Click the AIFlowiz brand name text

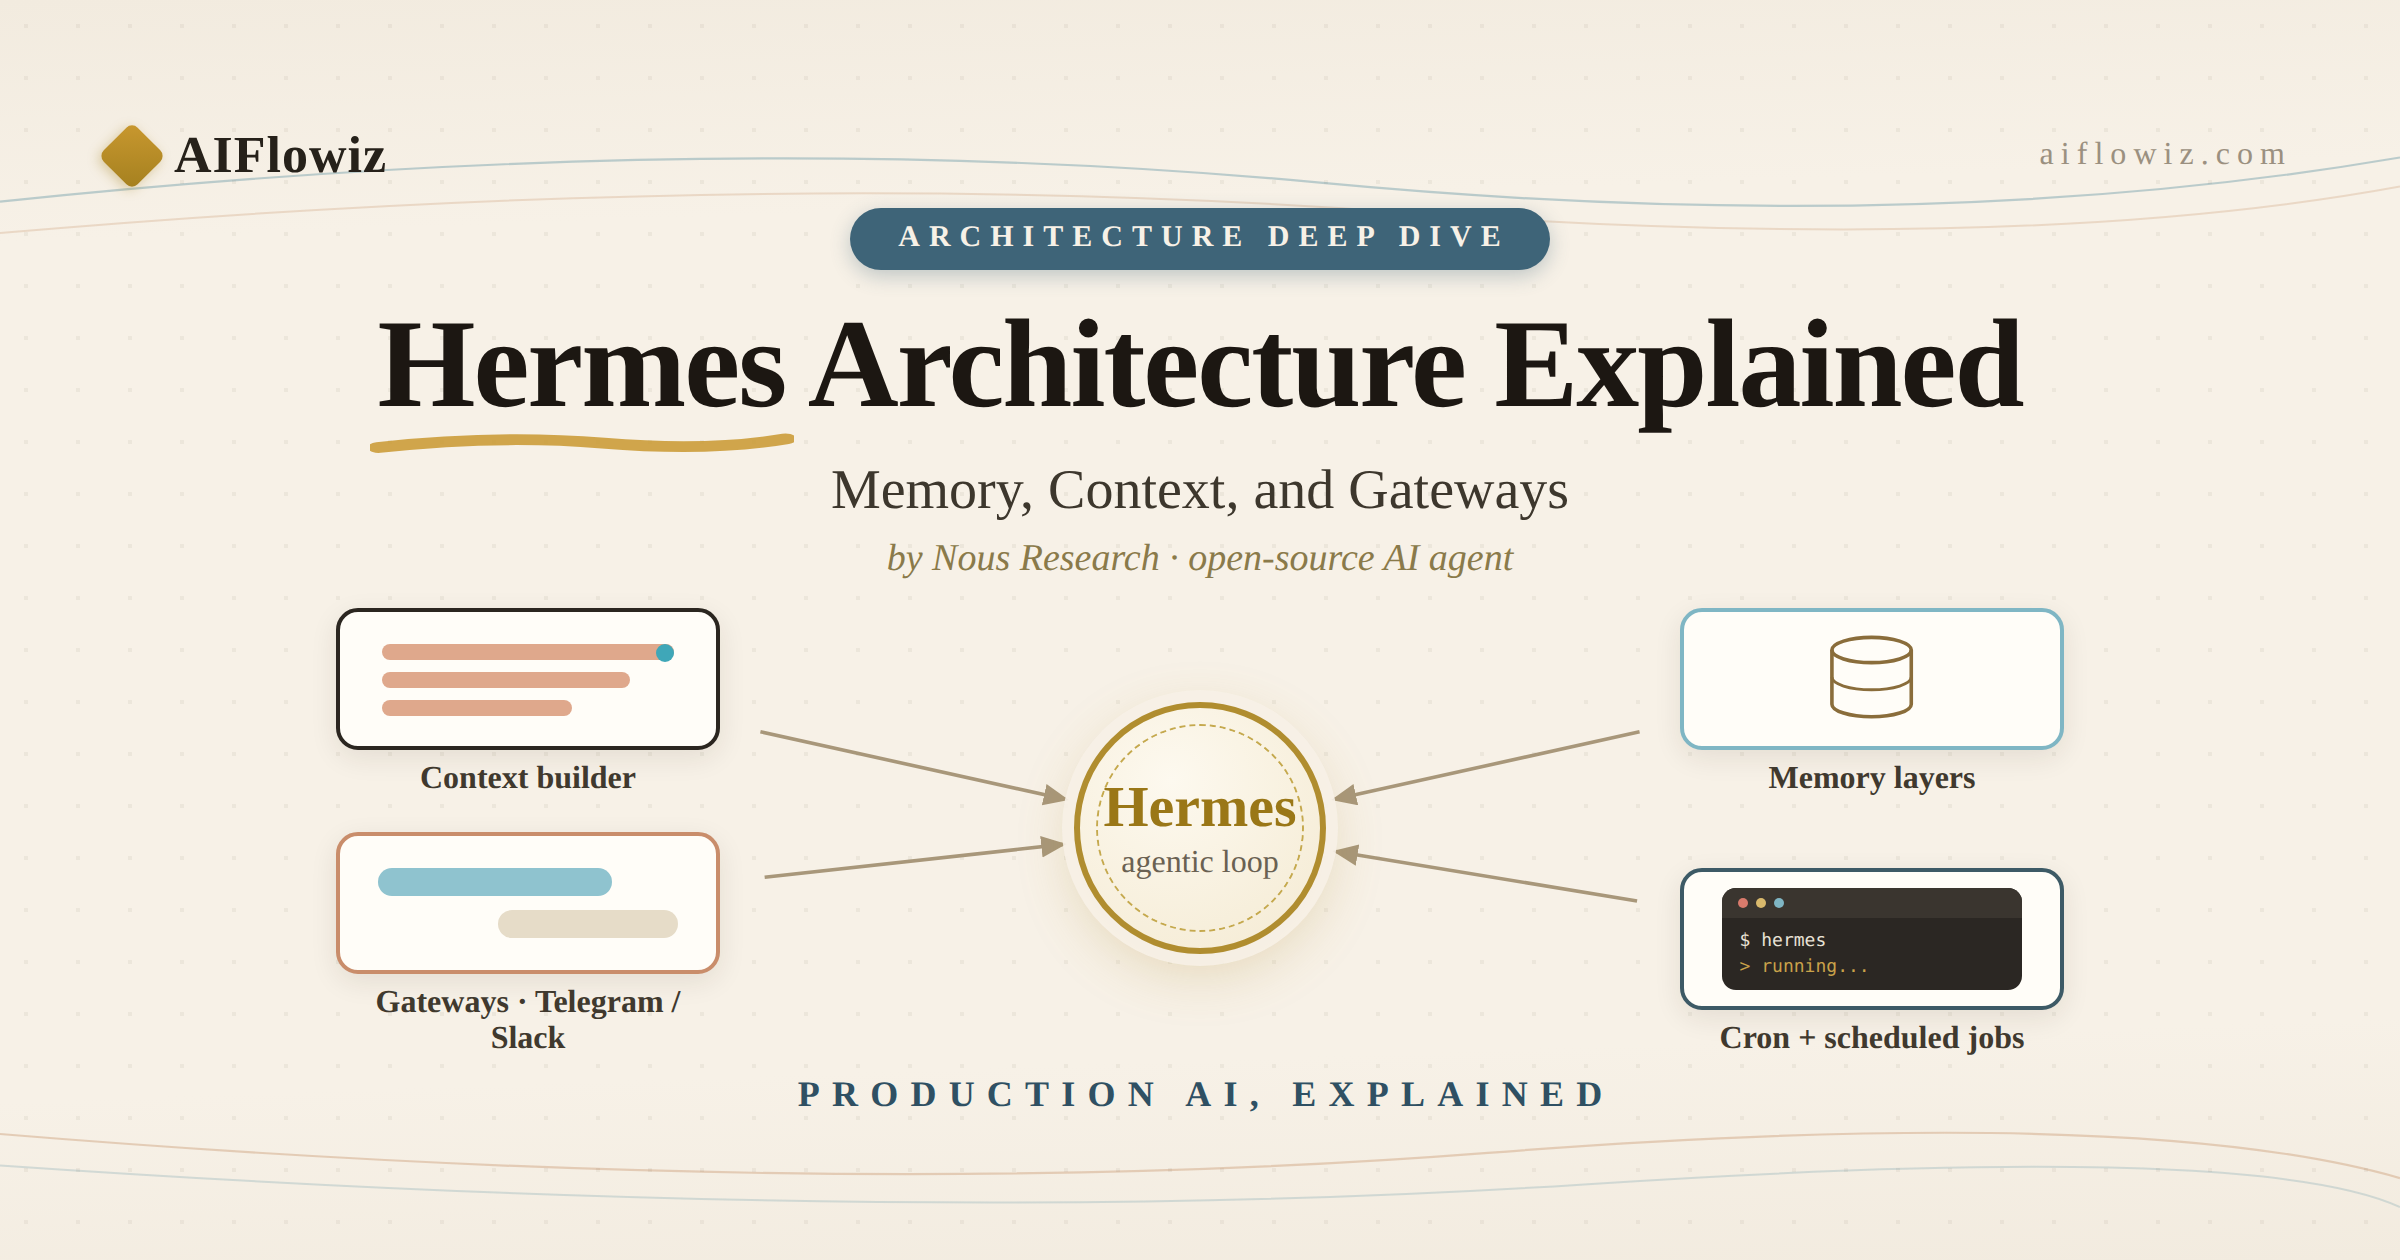click(x=280, y=156)
